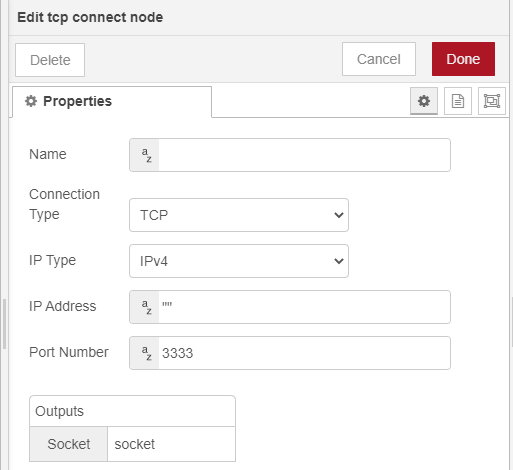Click the Port Number type selector icon
Screen dimensions: 513x470
[145, 353]
